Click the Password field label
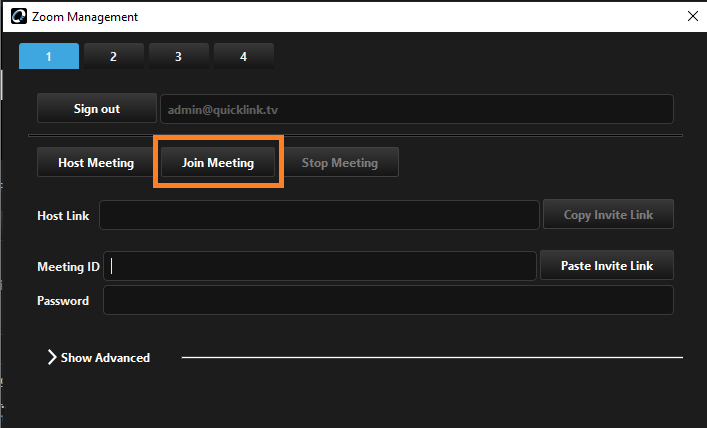 (63, 300)
